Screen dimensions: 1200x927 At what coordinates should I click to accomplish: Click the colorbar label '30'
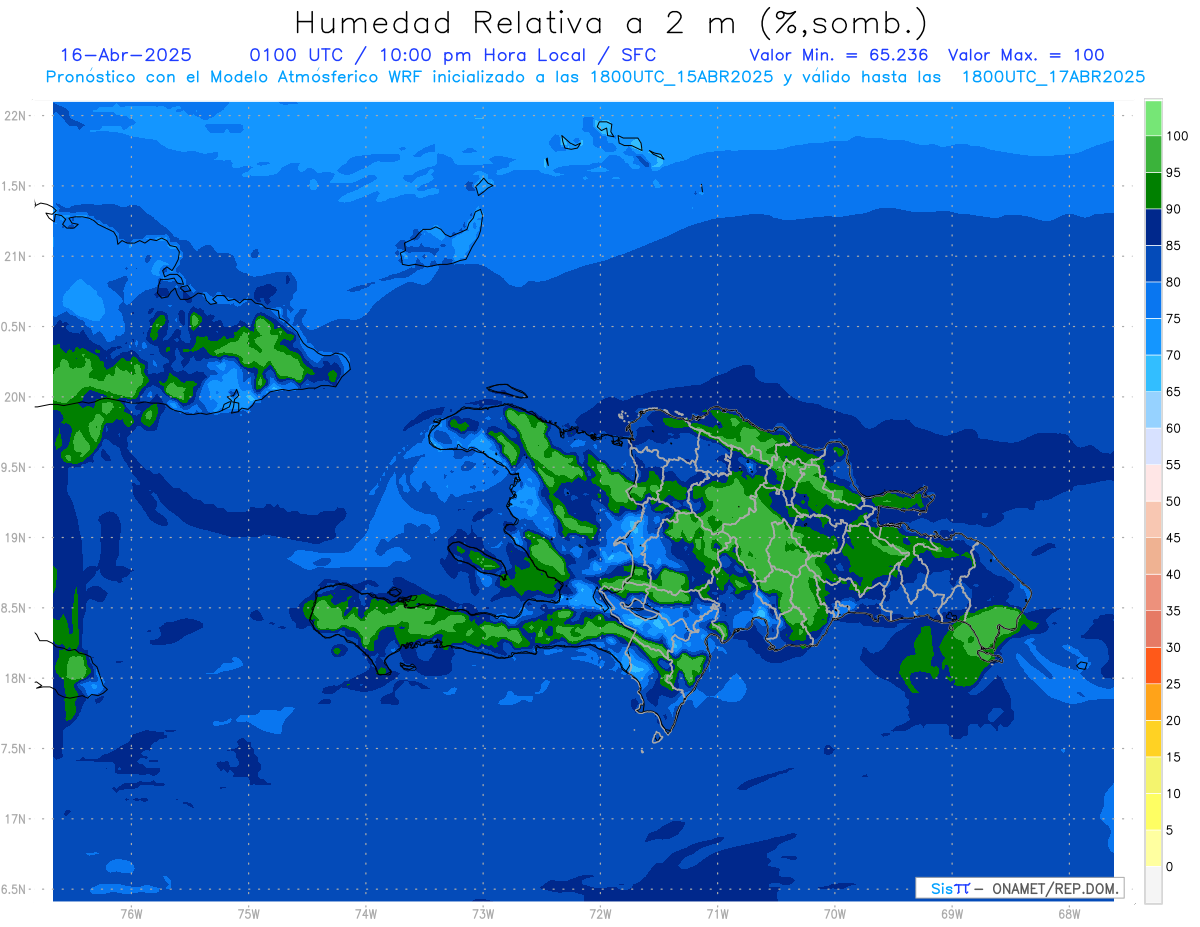point(1173,647)
